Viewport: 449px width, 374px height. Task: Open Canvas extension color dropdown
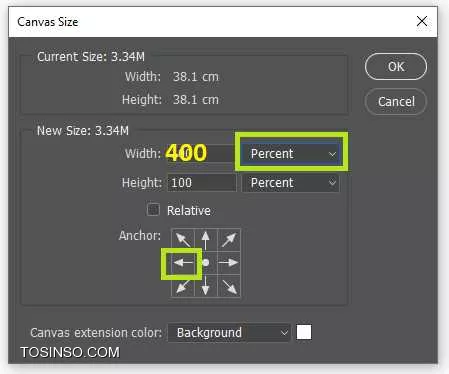(x=229, y=332)
